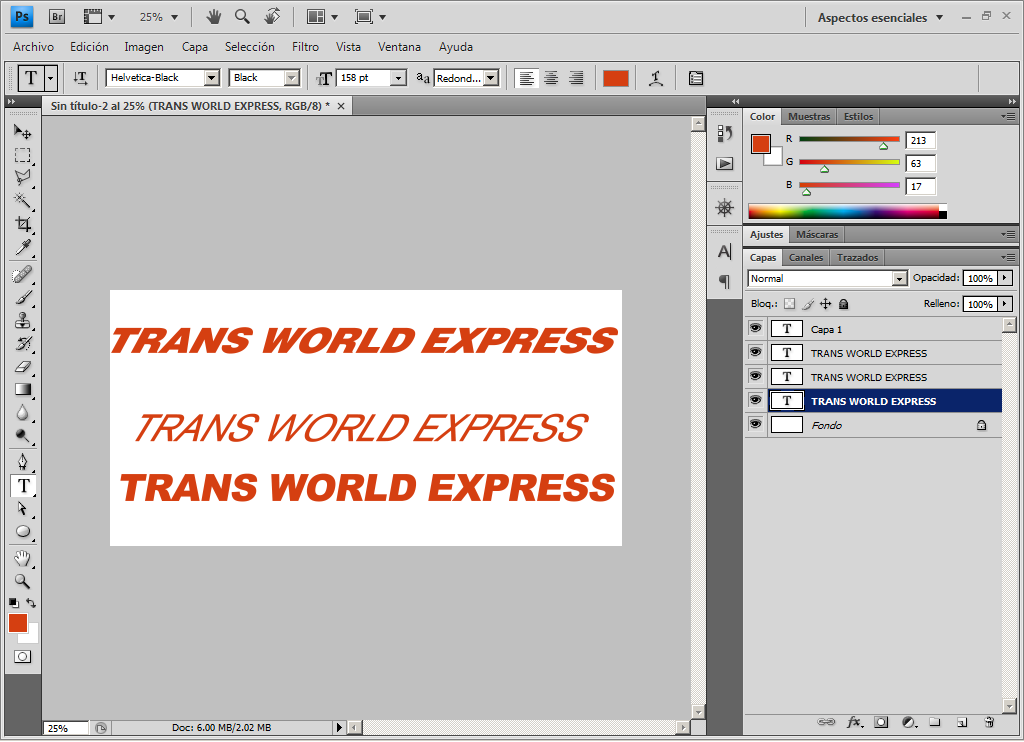Expand the 158 pt font size dropdown
The image size is (1024, 742).
click(x=398, y=78)
